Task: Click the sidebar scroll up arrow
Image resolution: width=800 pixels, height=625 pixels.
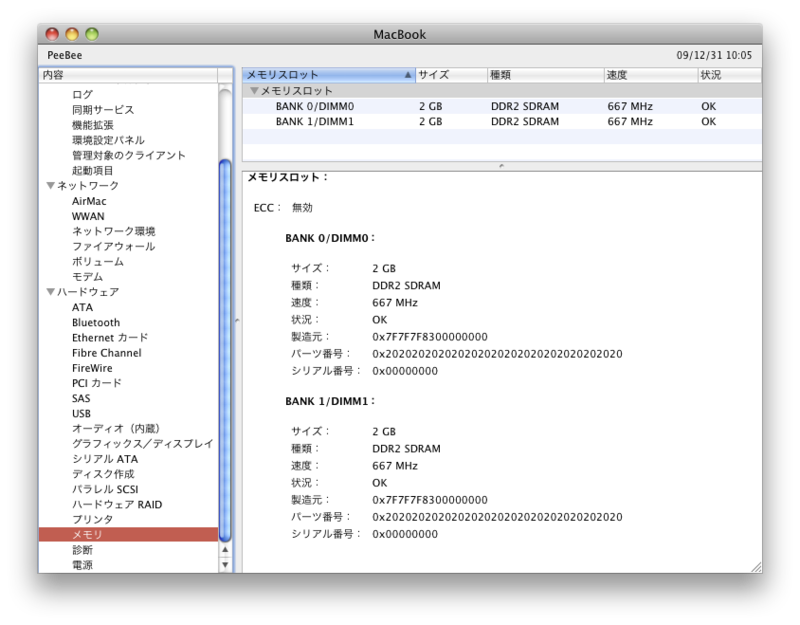Action: pyautogui.click(x=225, y=550)
